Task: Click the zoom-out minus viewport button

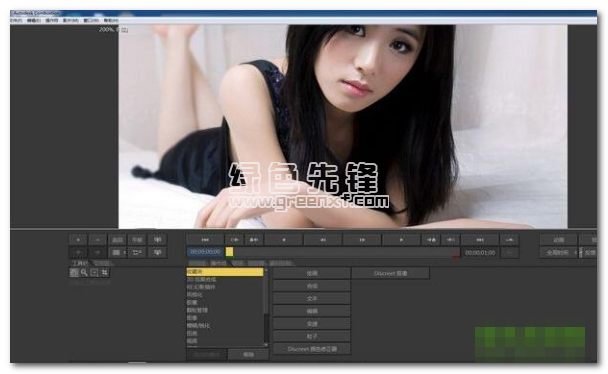Action: [98, 240]
